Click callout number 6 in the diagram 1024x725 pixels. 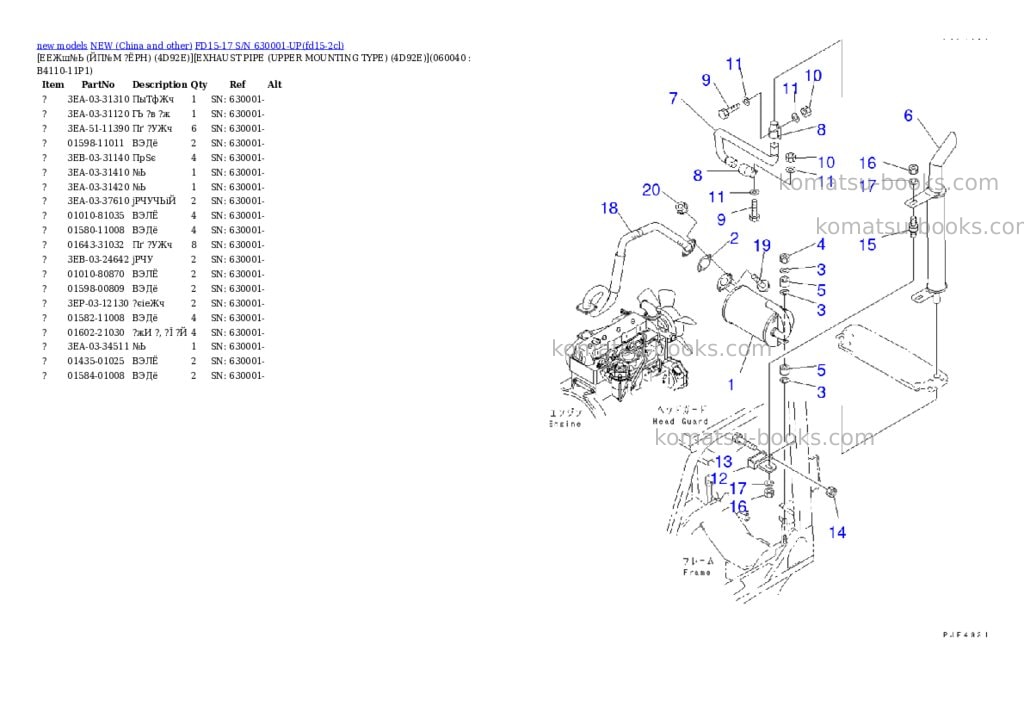point(908,116)
